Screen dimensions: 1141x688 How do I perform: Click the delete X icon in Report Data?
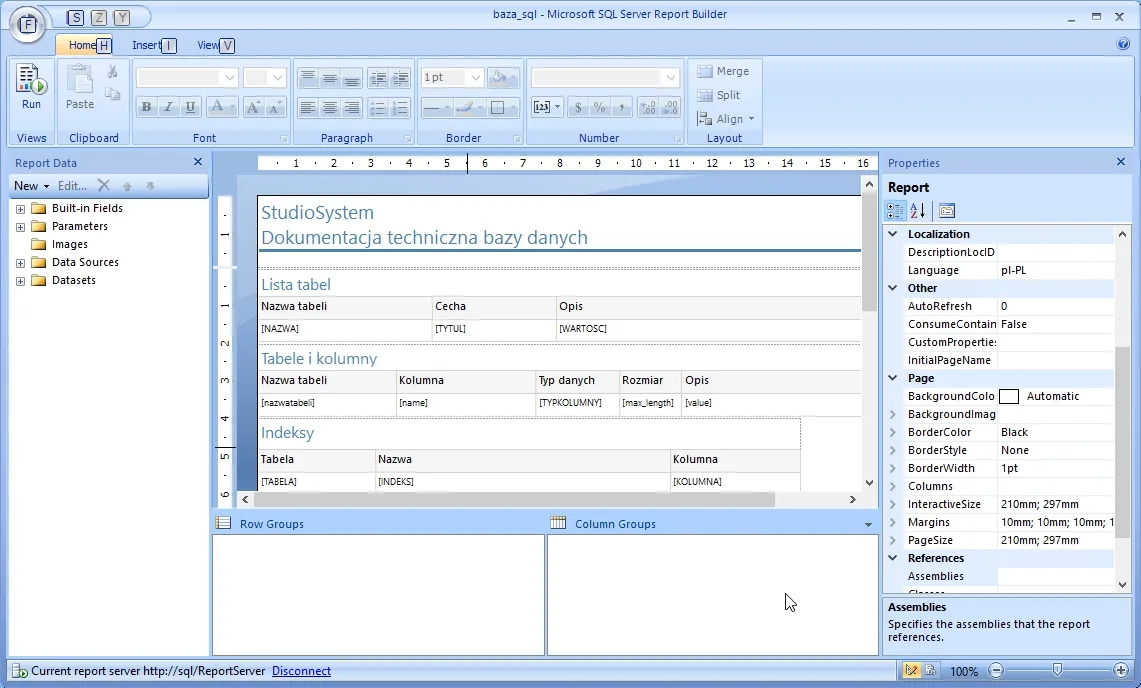pos(104,186)
